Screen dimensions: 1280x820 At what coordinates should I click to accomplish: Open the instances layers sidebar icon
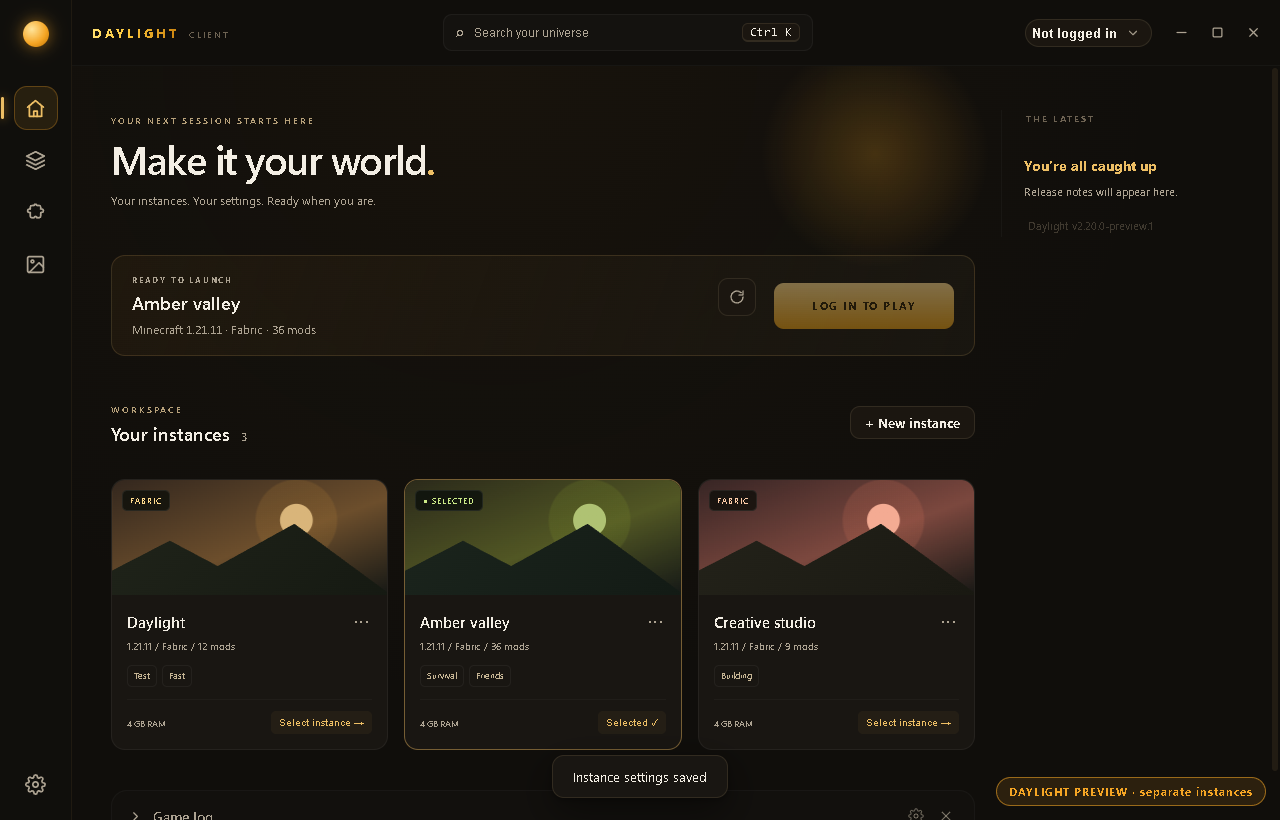(x=36, y=160)
